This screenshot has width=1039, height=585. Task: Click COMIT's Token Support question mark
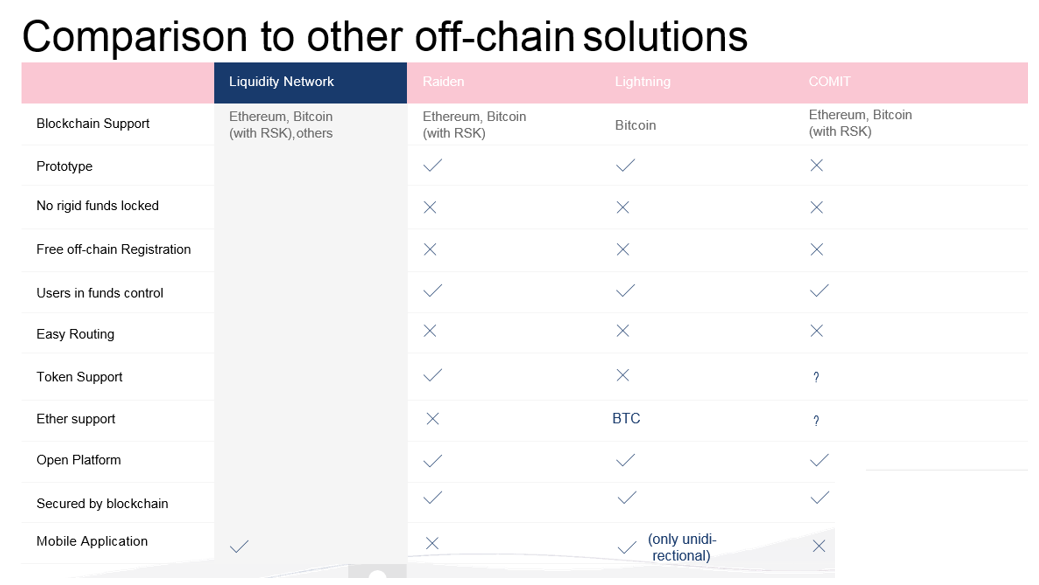[x=816, y=377]
